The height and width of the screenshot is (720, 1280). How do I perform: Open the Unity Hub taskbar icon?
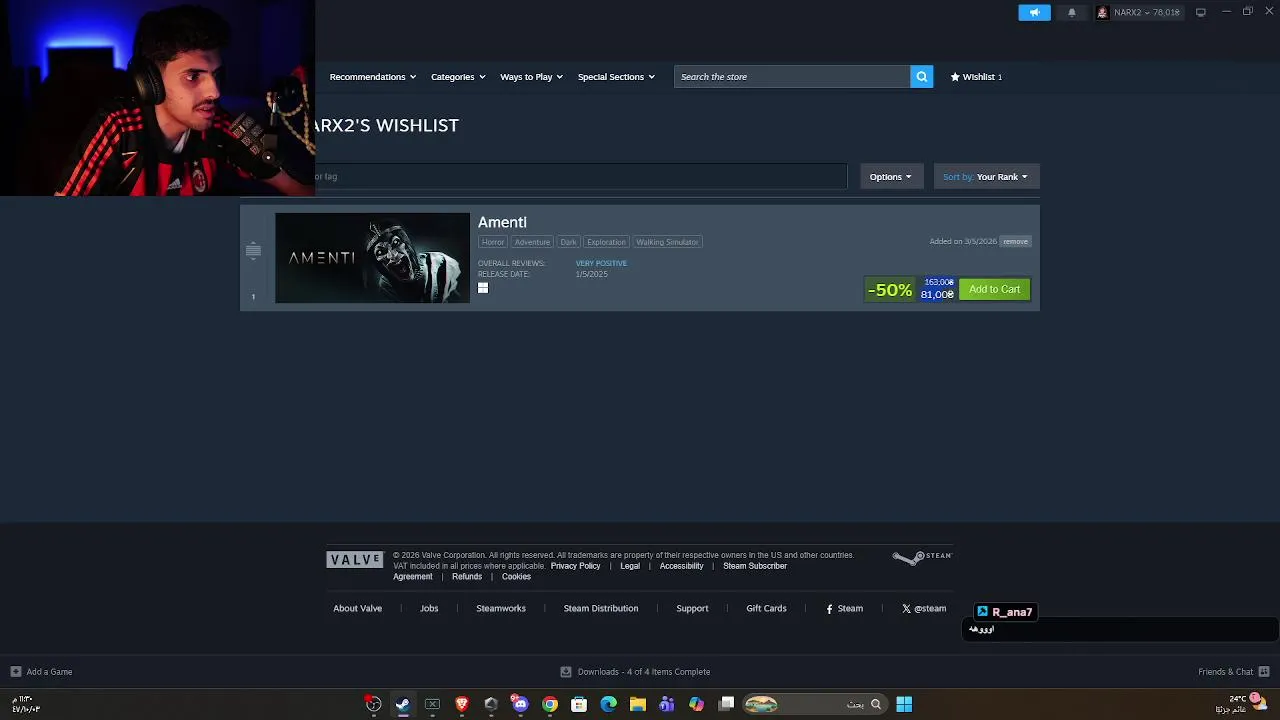tap(491, 704)
